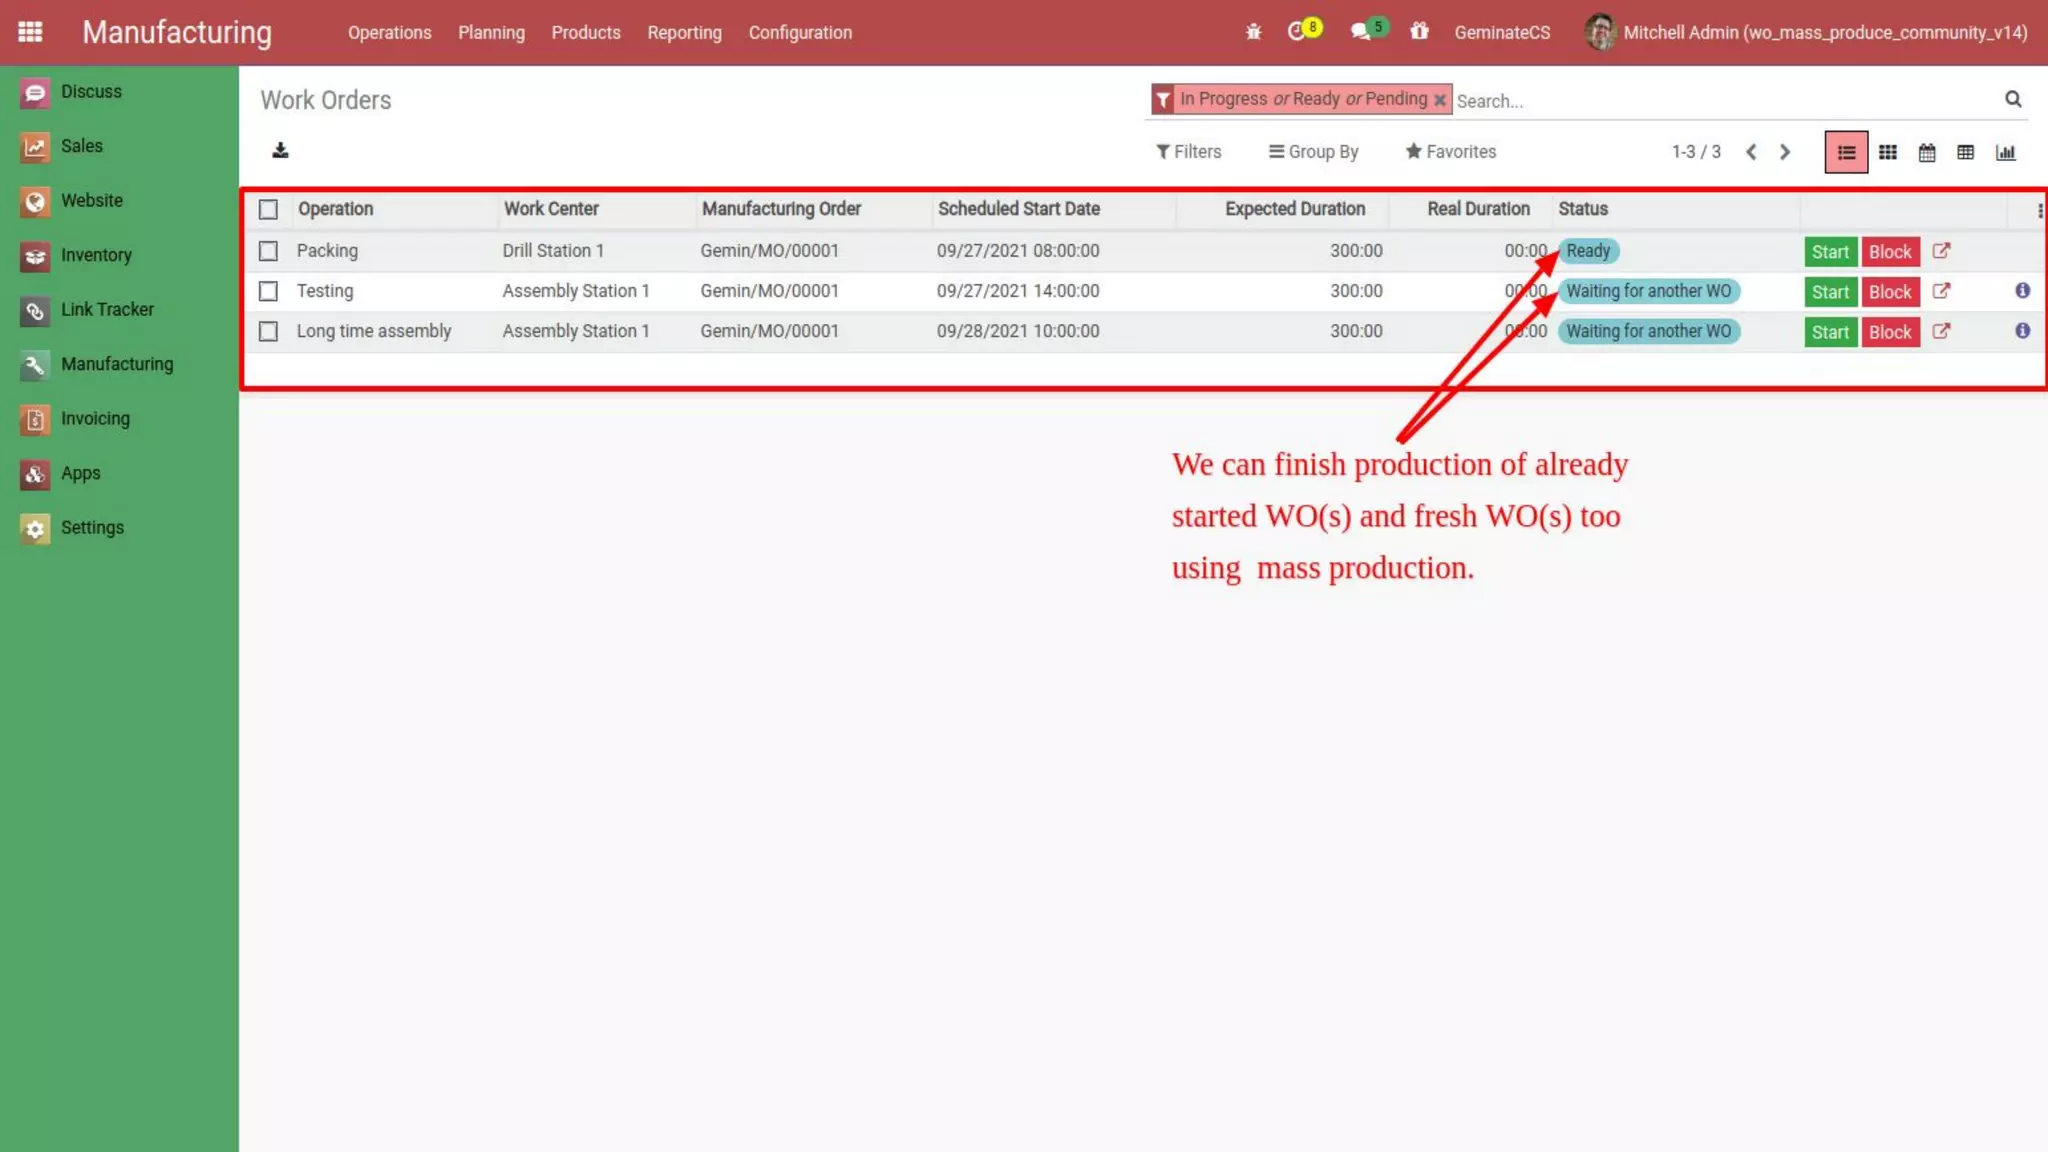Viewport: 2048px width, 1152px height.
Task: Open the Operations menu
Action: click(x=389, y=32)
